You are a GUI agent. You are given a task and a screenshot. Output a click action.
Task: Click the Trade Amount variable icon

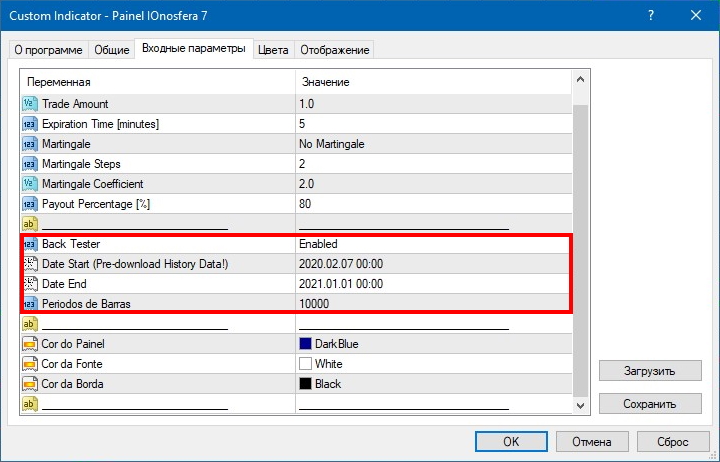[x=29, y=104]
